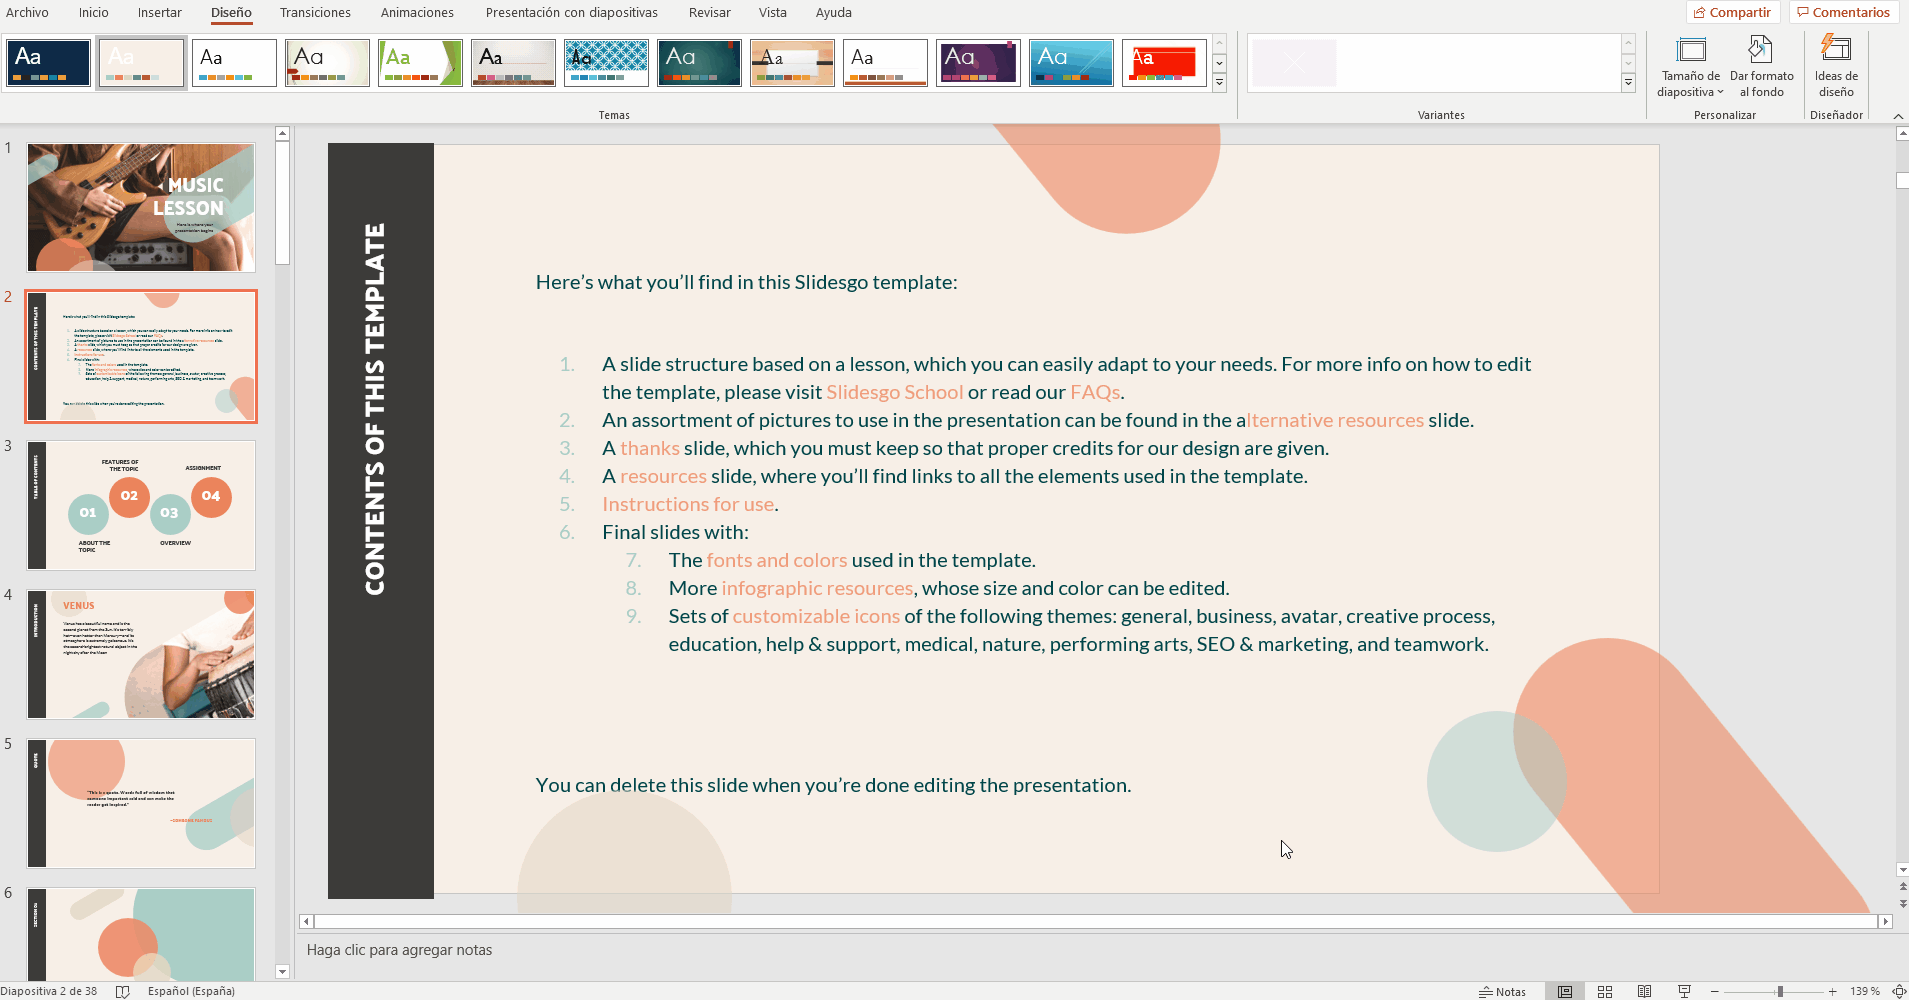
Task: Select slide 3 thumbnail with numbered circles
Action: 141,505
